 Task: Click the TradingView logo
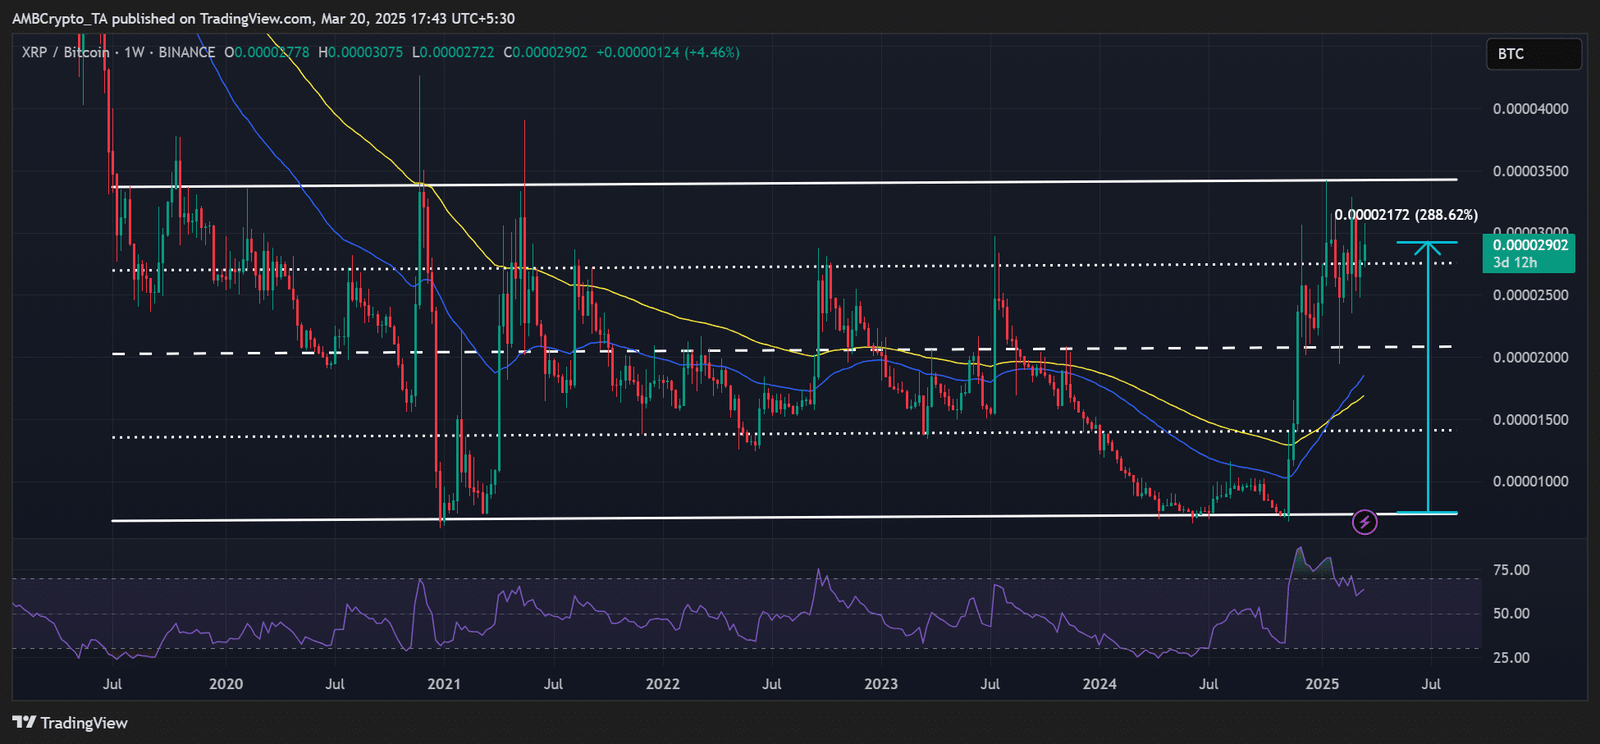pos(70,723)
